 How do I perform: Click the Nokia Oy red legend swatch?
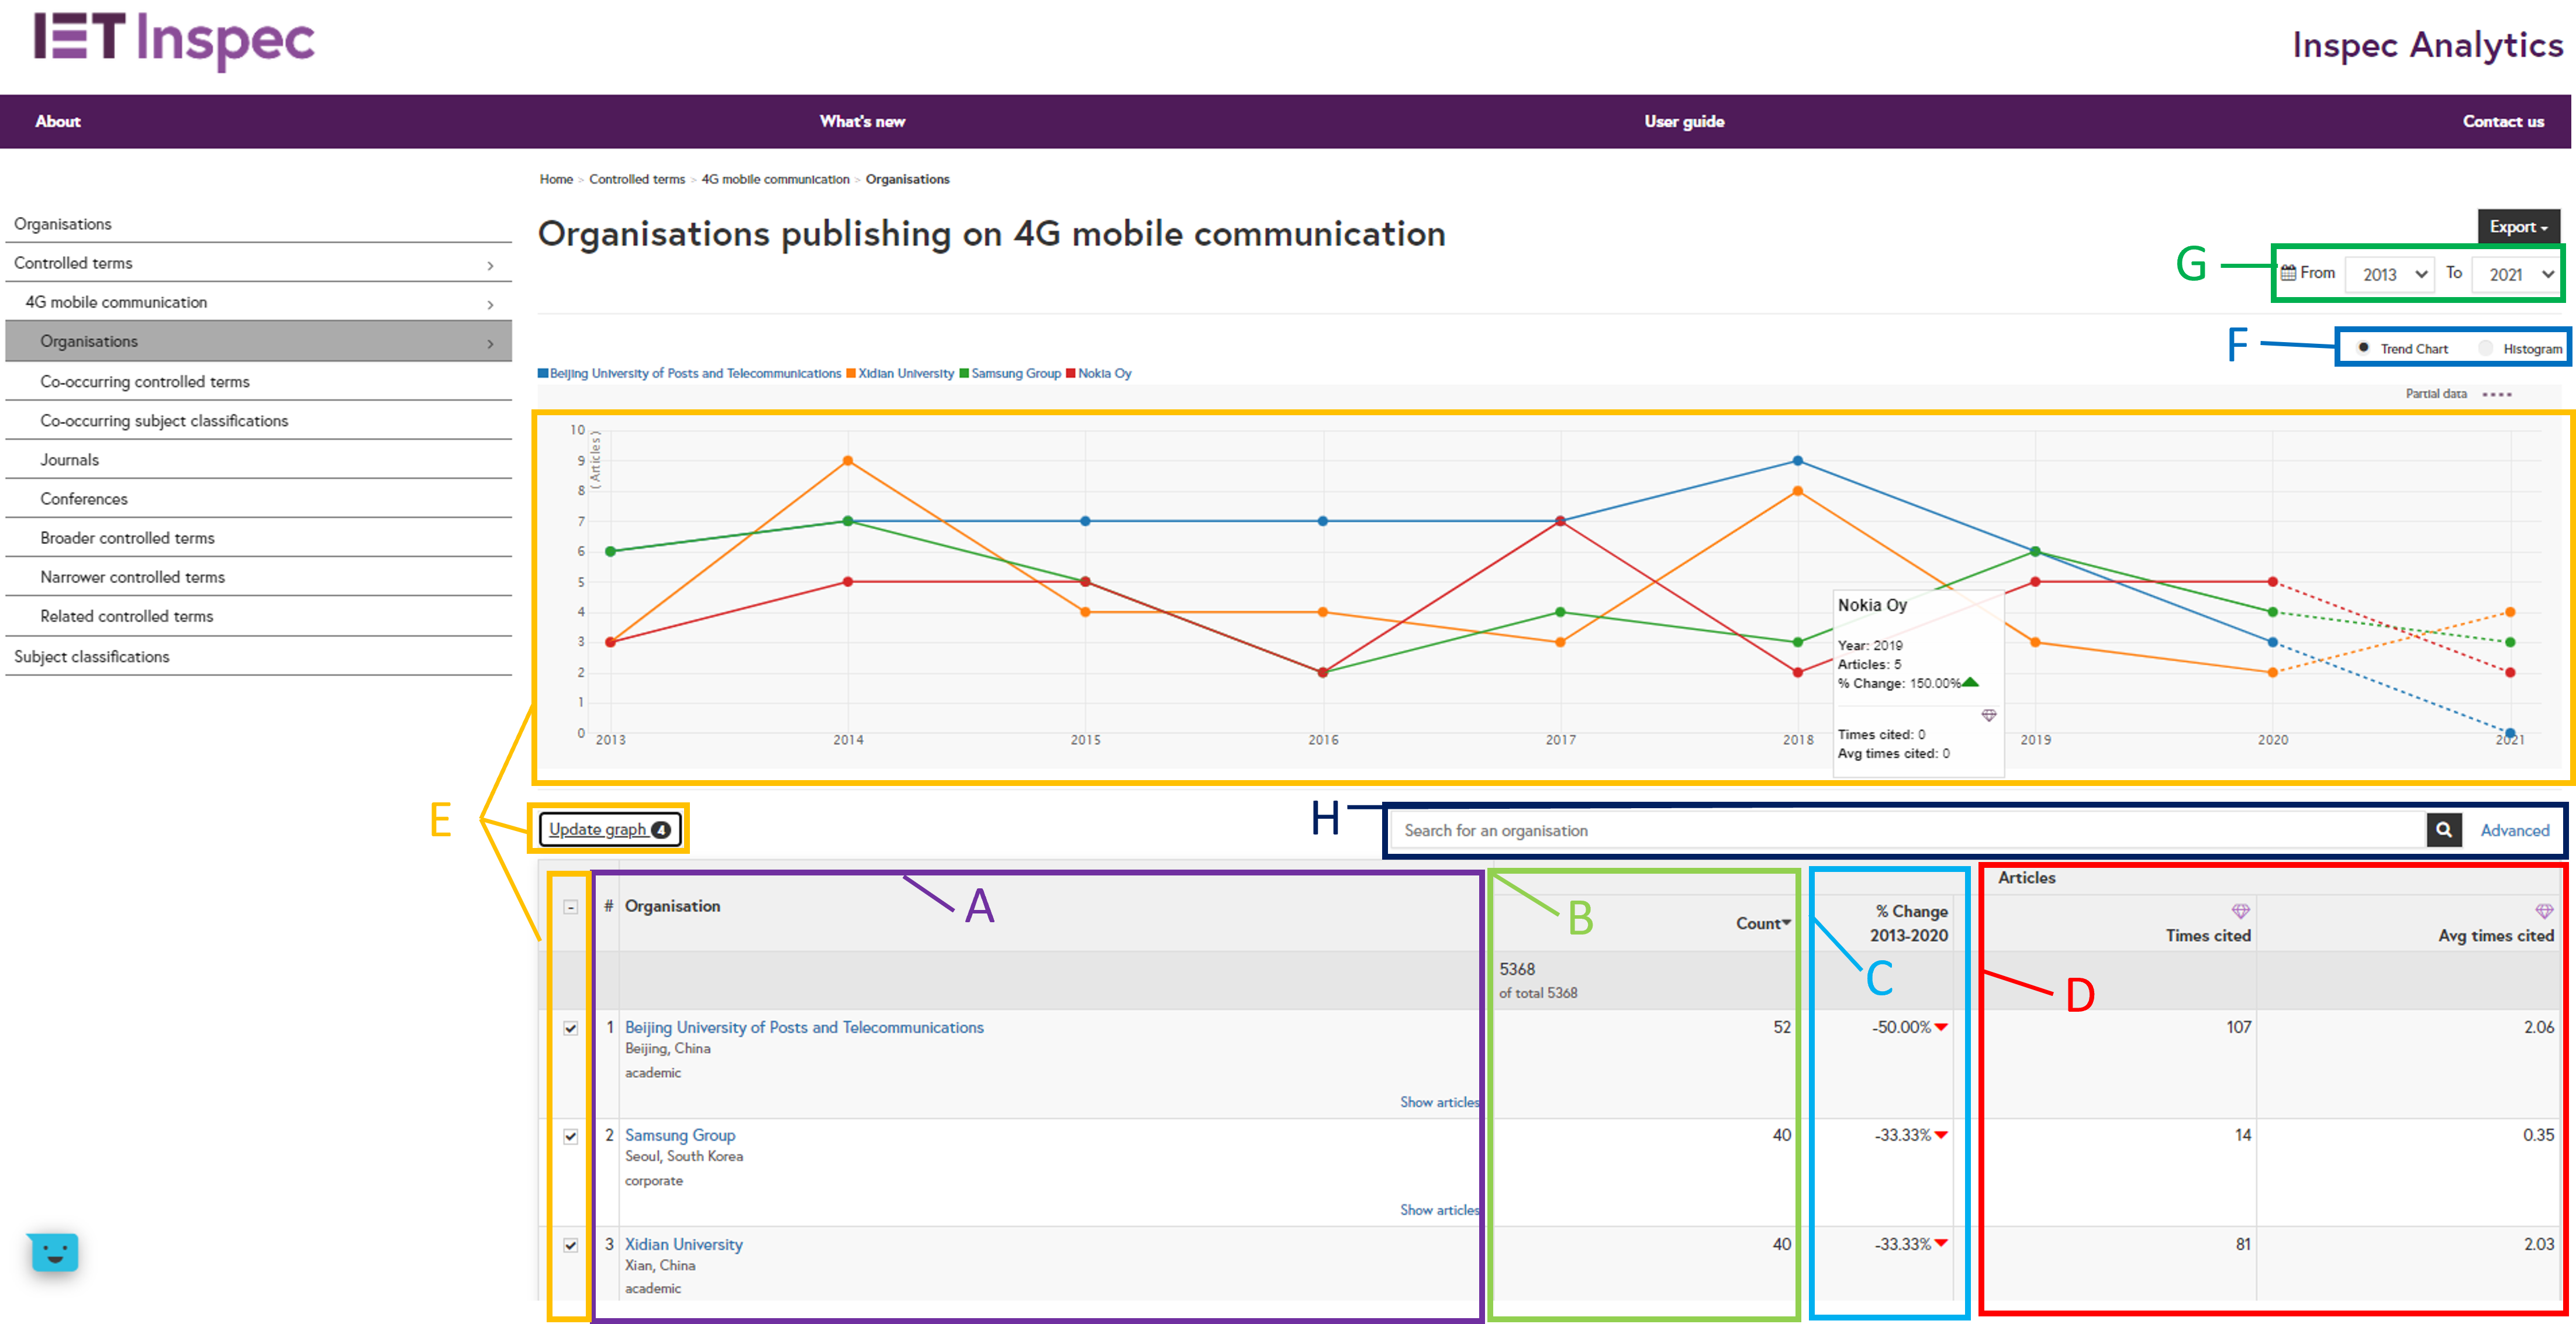(x=1070, y=373)
